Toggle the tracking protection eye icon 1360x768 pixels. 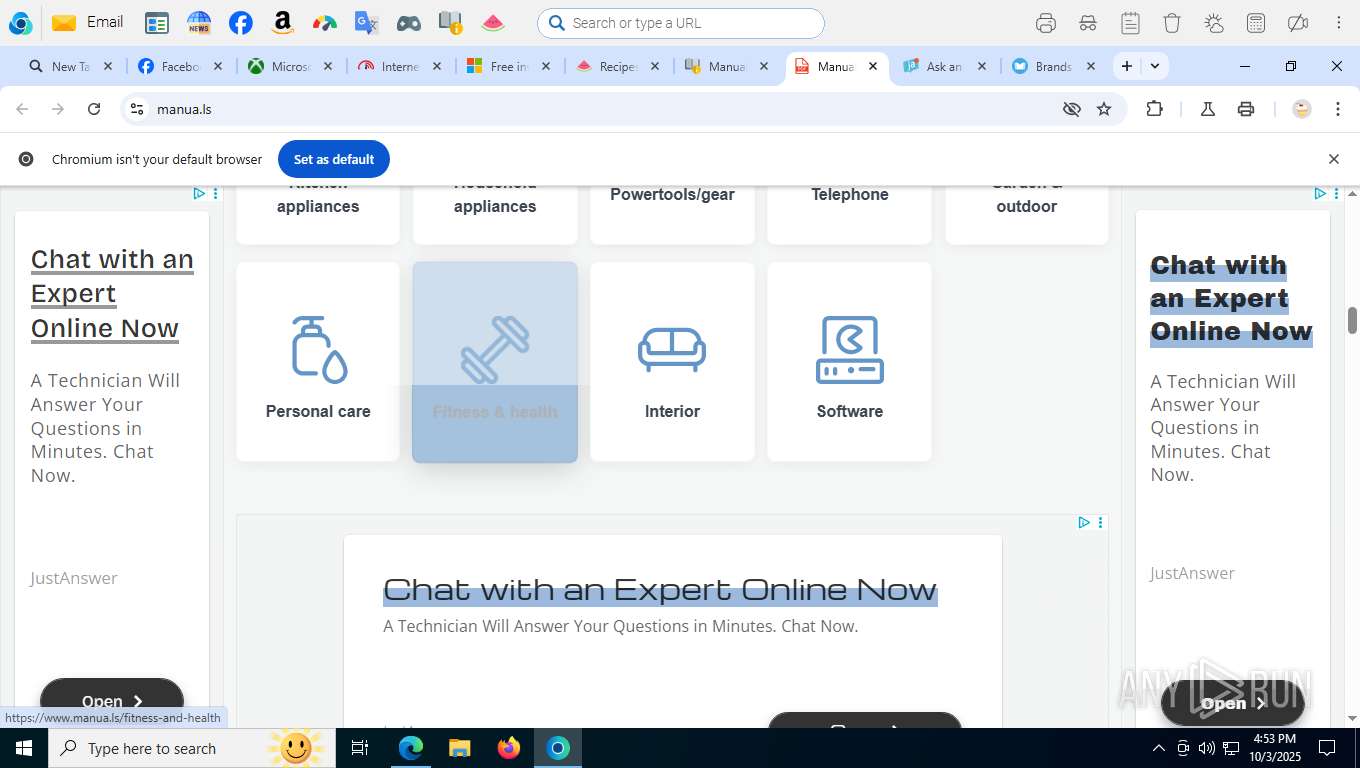coord(1072,109)
